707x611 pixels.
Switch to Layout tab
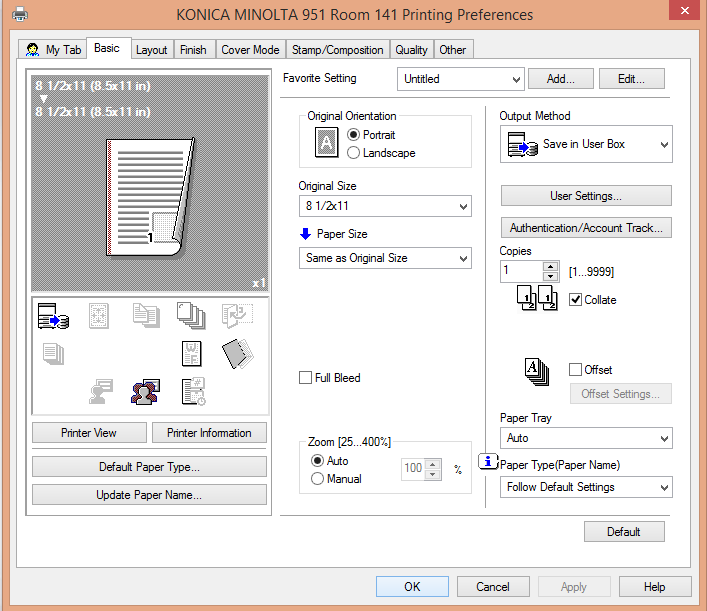click(152, 50)
